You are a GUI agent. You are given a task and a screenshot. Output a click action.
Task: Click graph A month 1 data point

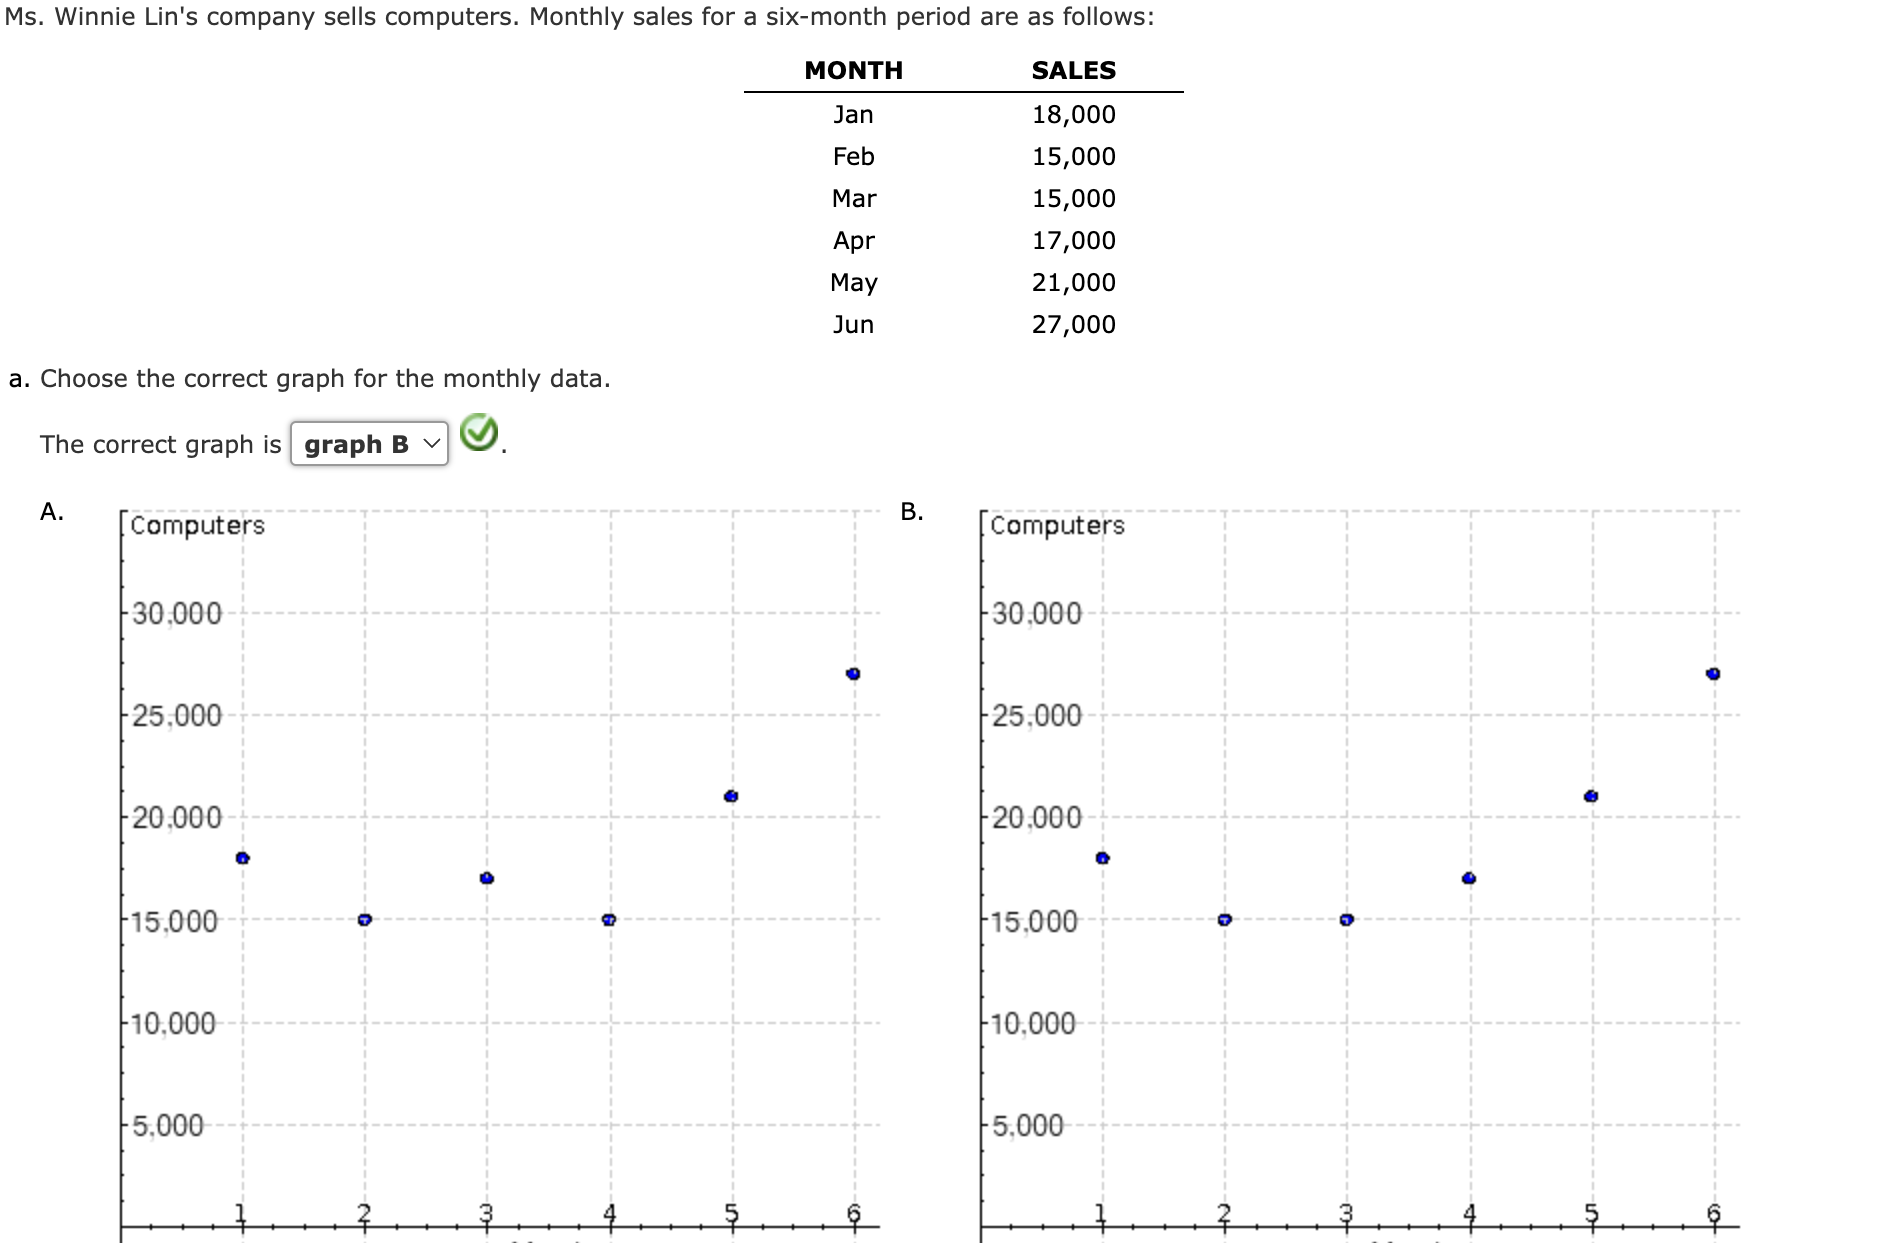coord(242,858)
